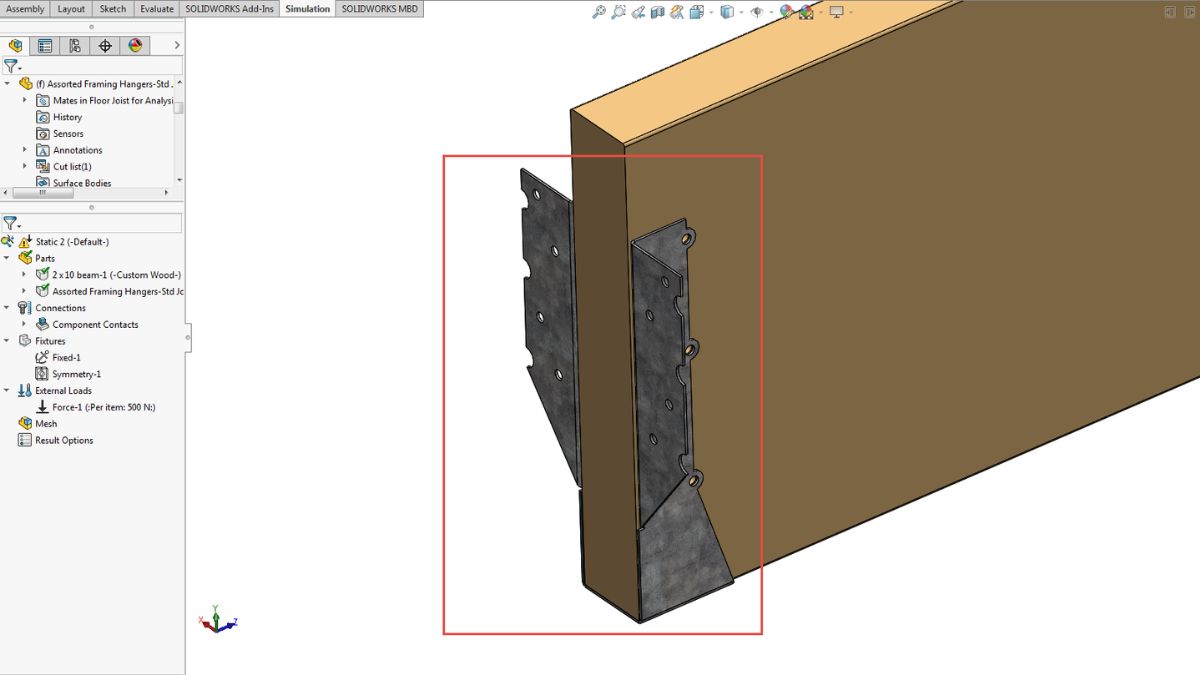Click the Edit Appearance color ball icon

coord(786,12)
